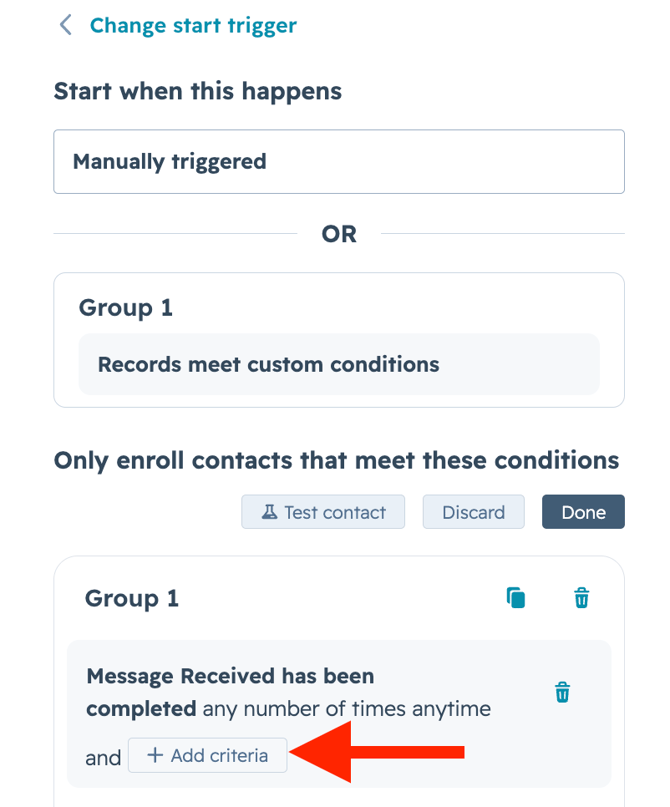Remove the Message Received criteria via trash icon
The width and height of the screenshot is (670, 807).
click(562, 692)
